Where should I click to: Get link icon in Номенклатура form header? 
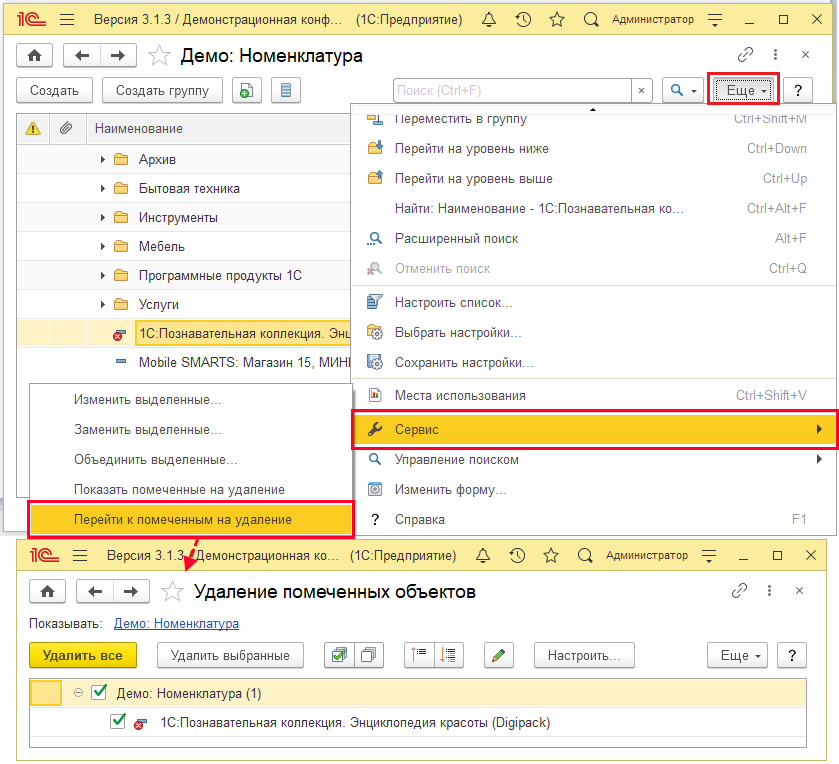tap(745, 55)
